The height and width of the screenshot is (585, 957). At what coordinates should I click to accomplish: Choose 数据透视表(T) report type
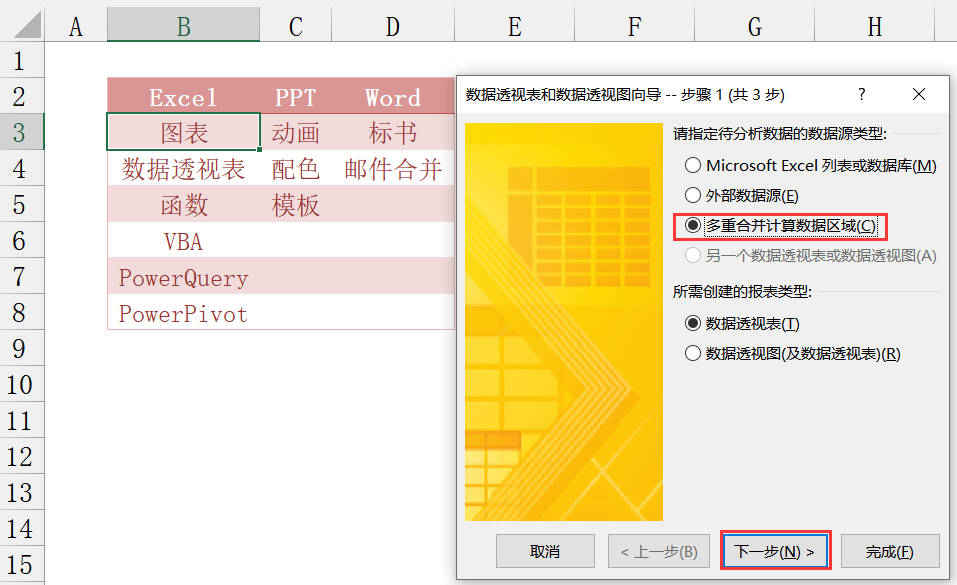[x=742, y=323]
